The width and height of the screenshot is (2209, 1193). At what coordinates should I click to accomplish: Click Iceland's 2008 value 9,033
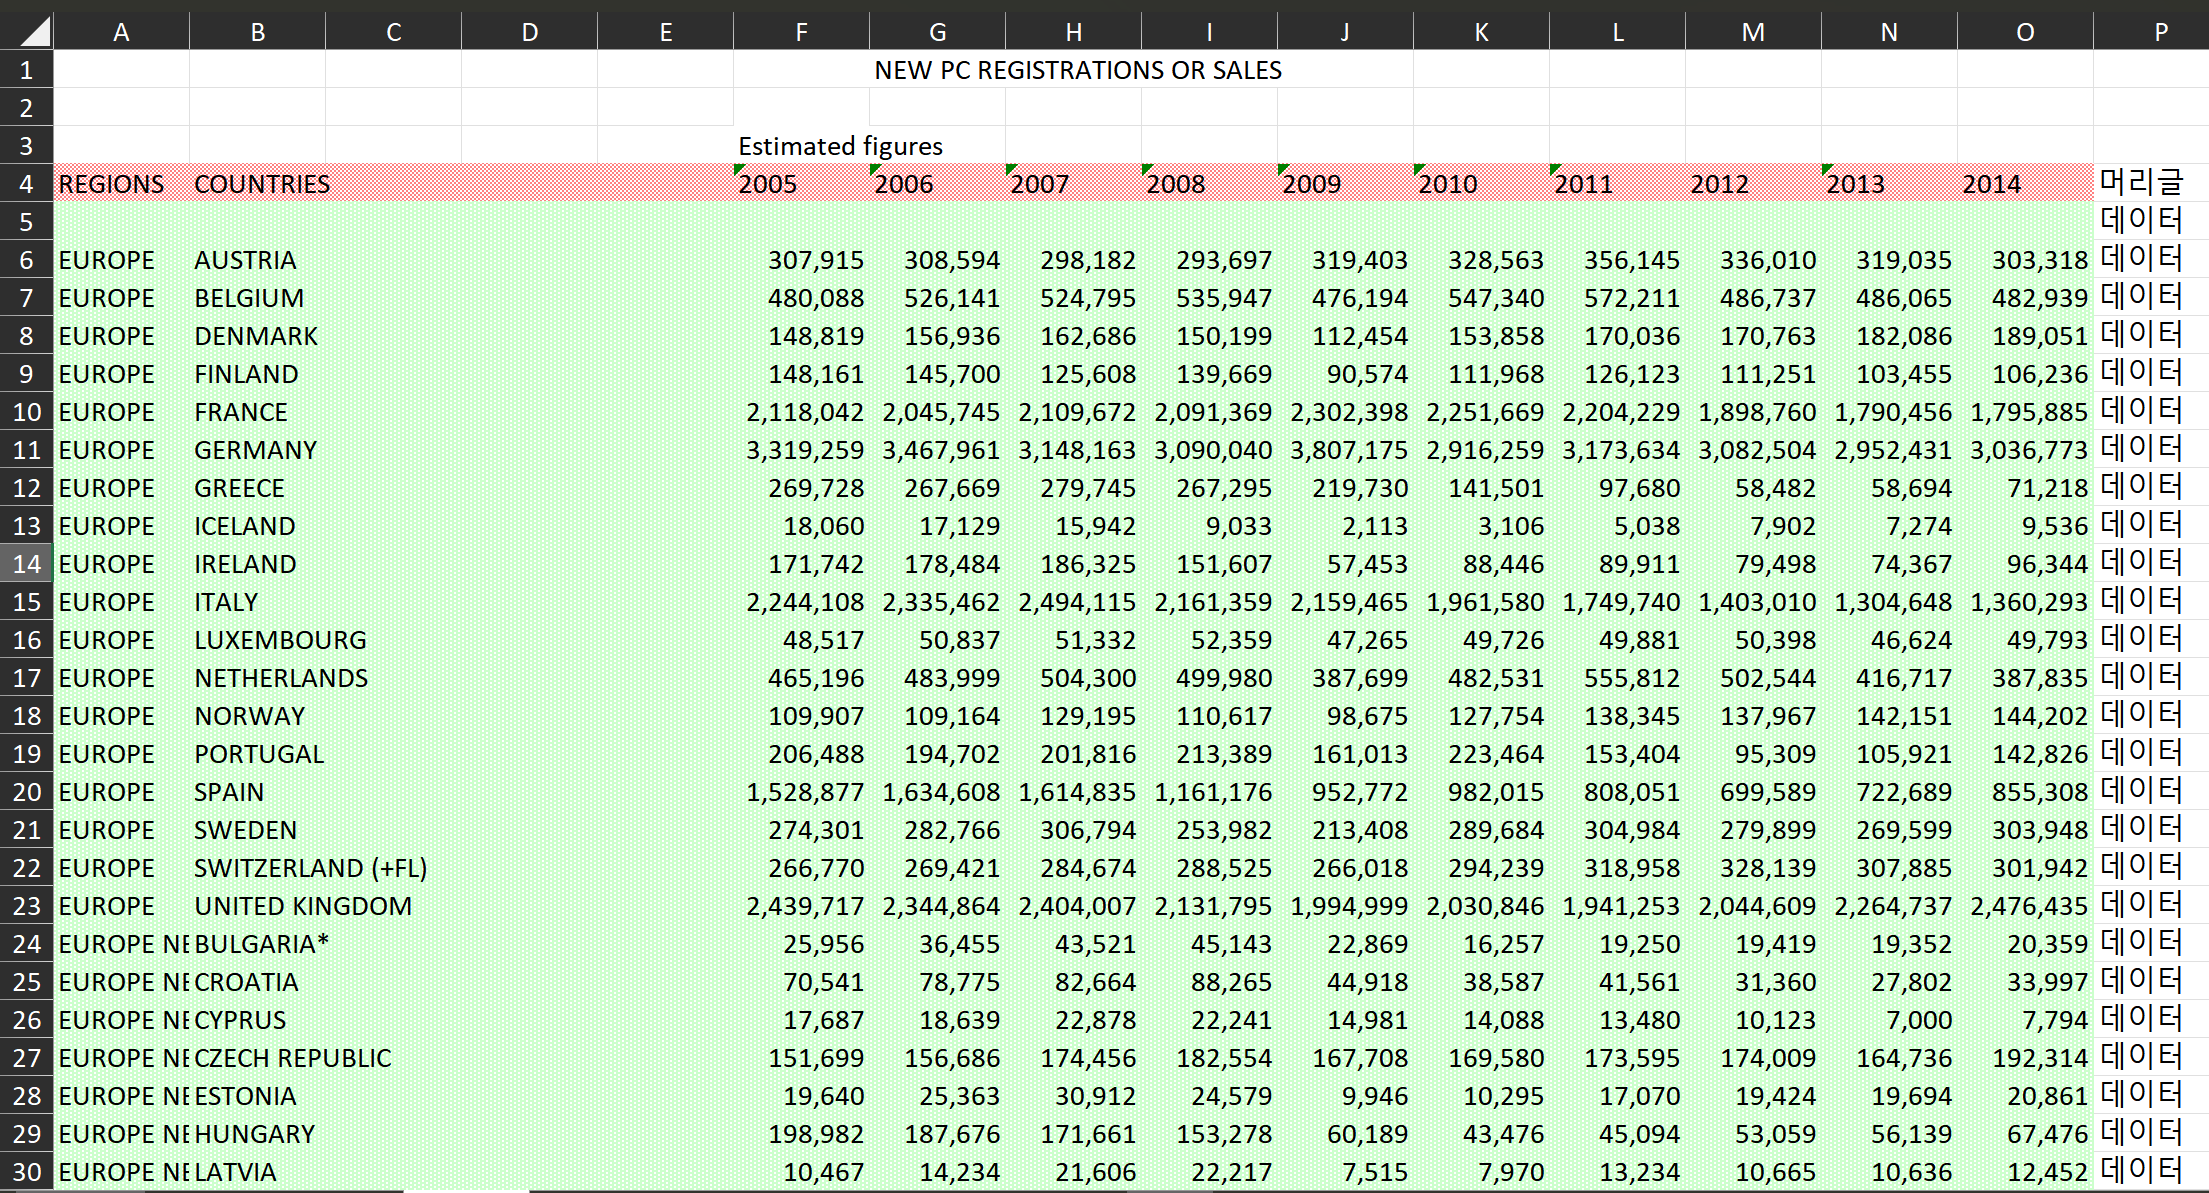(1238, 527)
